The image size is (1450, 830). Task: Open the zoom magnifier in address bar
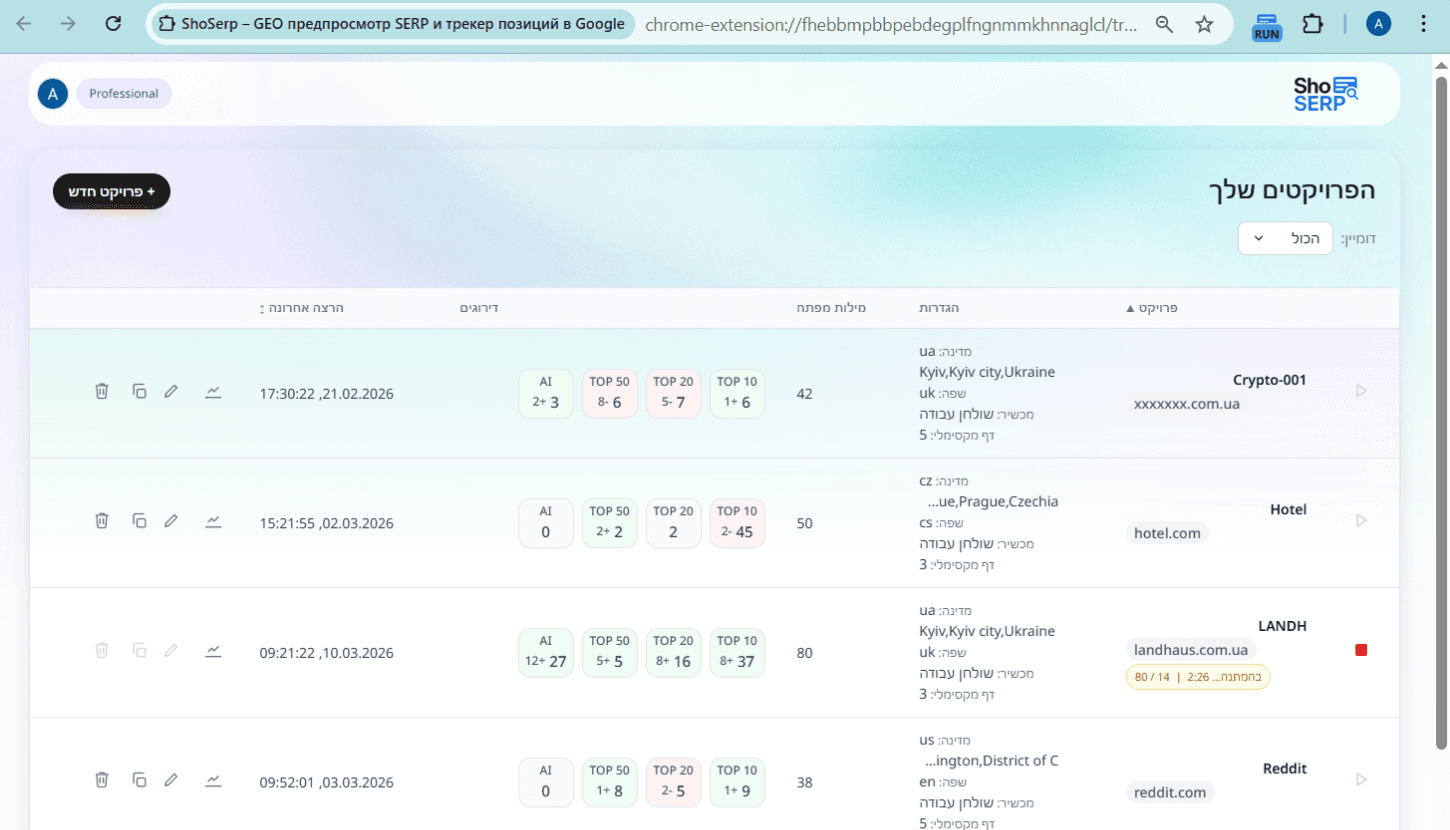(1164, 25)
